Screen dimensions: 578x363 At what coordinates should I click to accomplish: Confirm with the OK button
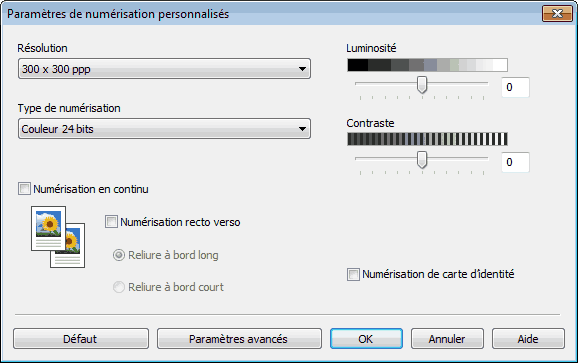coord(366,339)
